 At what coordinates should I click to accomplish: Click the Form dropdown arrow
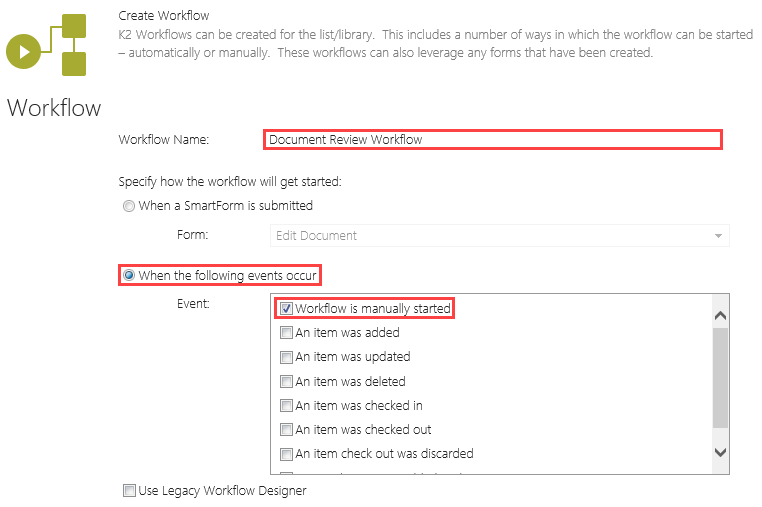coord(718,236)
